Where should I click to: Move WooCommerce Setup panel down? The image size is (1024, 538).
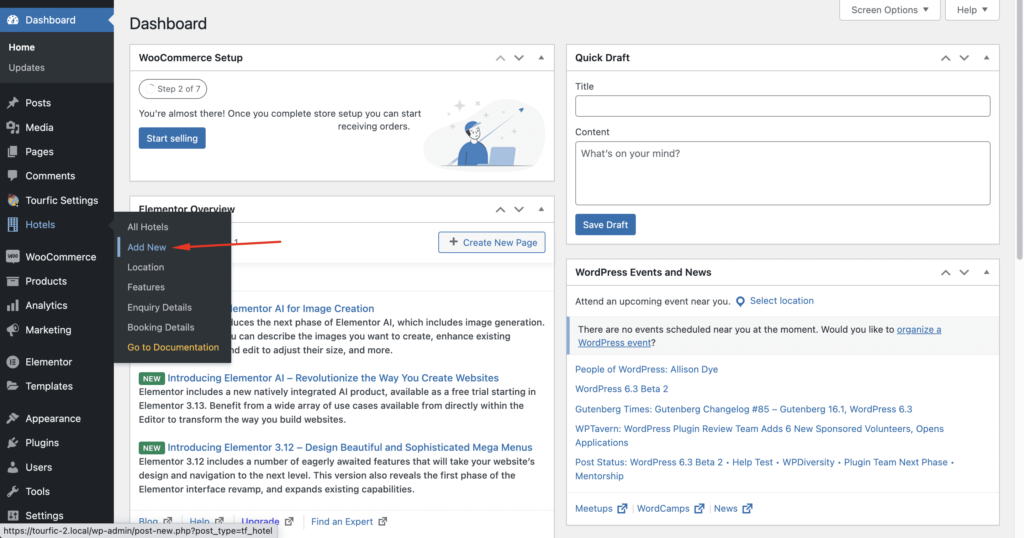pos(519,58)
